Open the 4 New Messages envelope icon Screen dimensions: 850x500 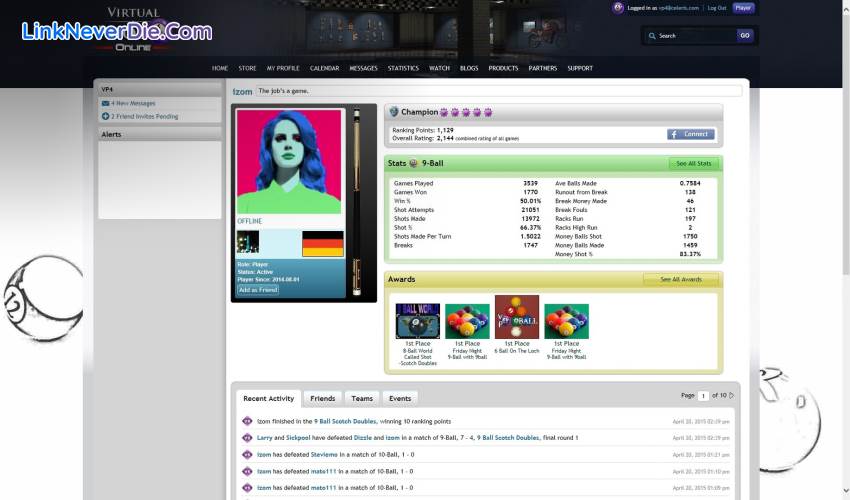(x=105, y=103)
